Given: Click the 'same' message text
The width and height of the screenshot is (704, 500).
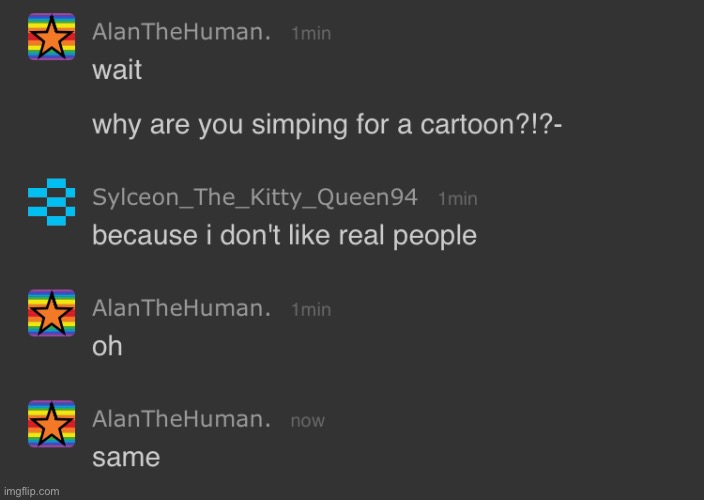Looking at the screenshot, I should click(x=126, y=458).
